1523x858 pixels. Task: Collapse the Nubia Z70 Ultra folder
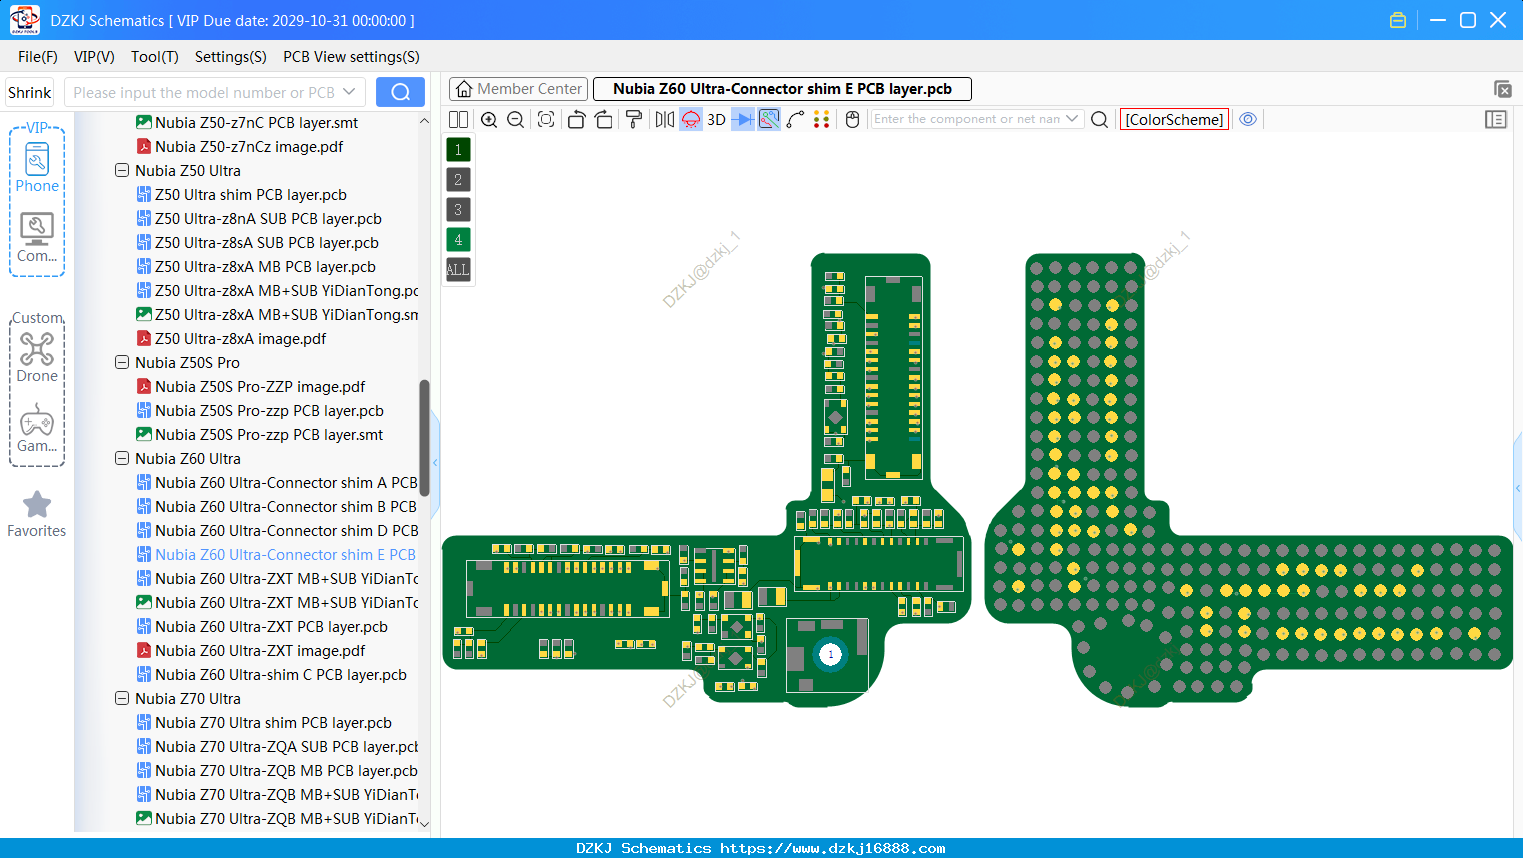(x=122, y=699)
